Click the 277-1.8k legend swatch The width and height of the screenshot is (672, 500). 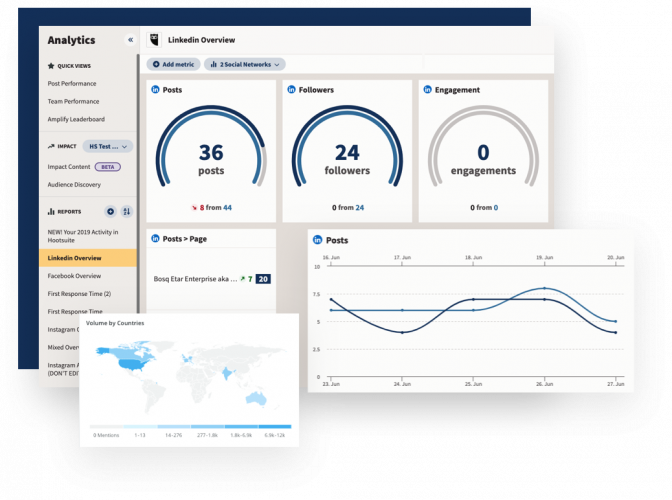(x=207, y=426)
